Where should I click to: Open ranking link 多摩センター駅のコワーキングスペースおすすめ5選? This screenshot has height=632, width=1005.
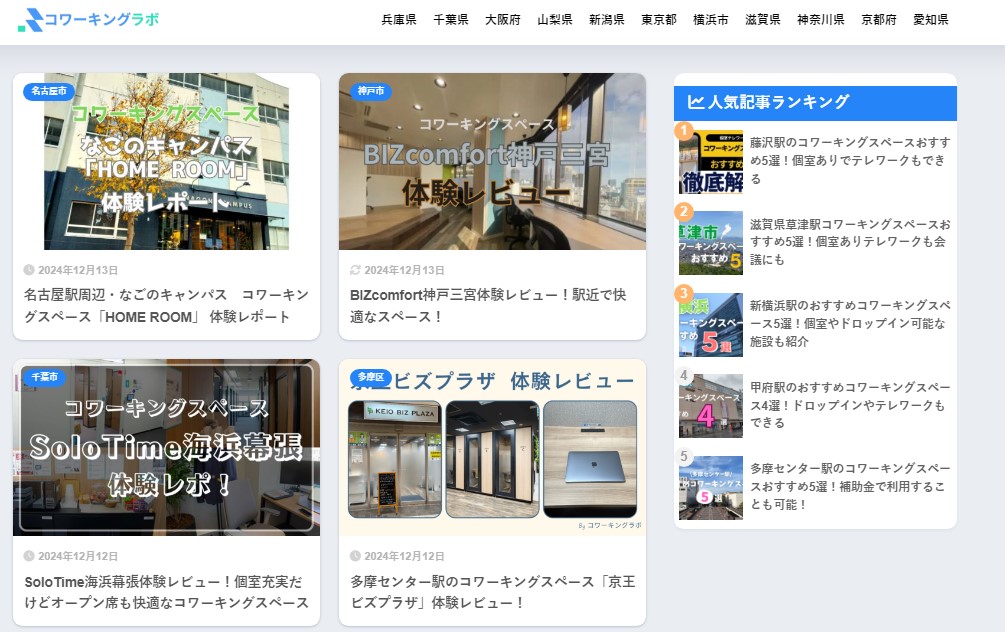(x=850, y=486)
